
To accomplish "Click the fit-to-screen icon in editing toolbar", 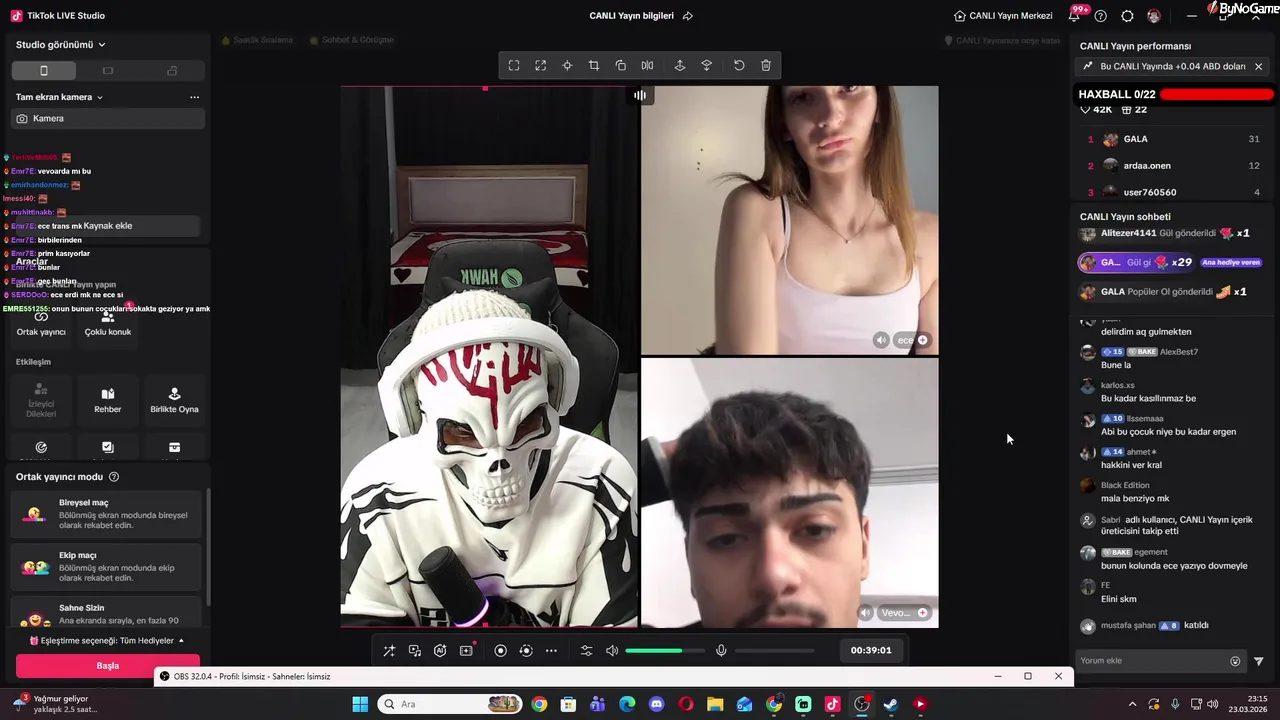I will [514, 65].
